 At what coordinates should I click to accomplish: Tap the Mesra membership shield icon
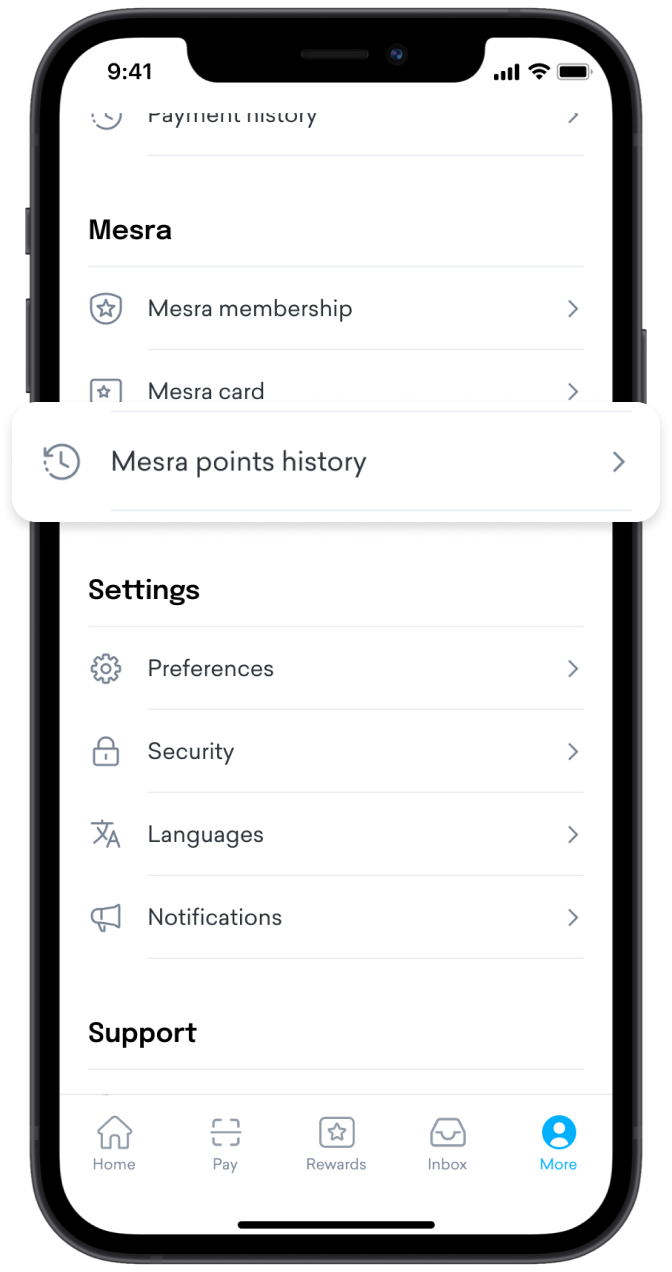[105, 309]
